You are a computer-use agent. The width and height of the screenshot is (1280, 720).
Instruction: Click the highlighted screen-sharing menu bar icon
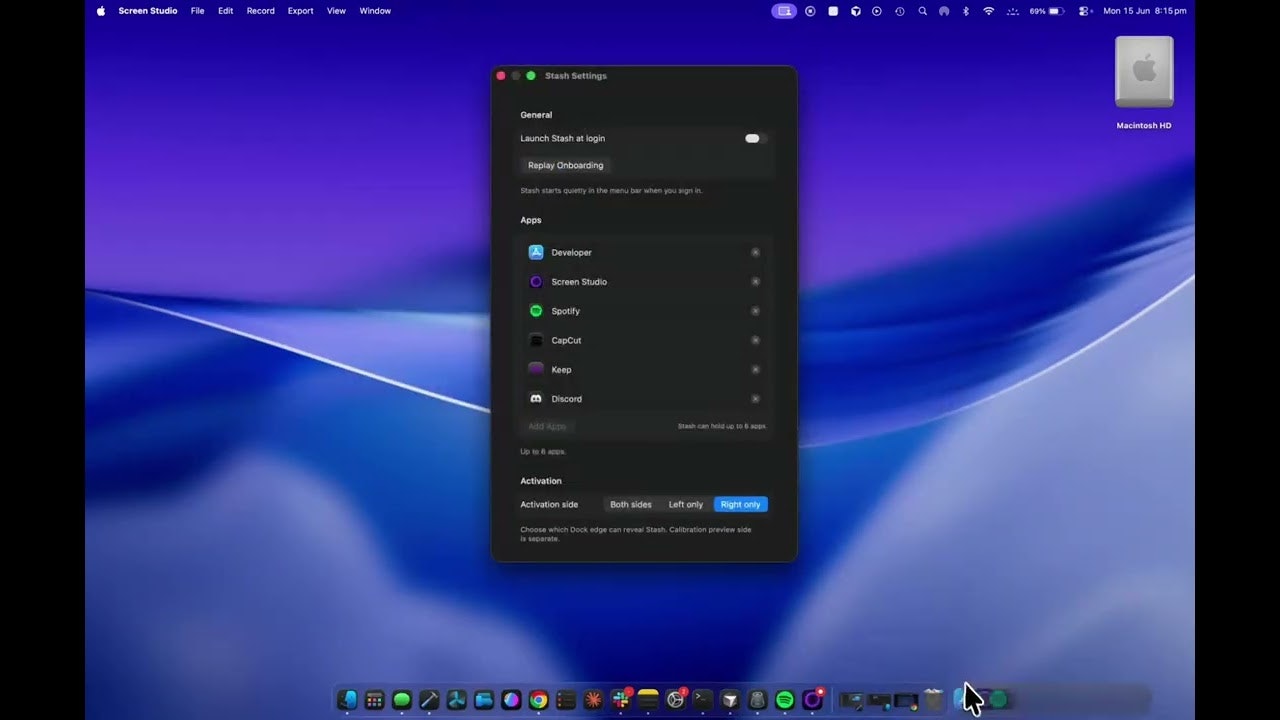coord(785,11)
